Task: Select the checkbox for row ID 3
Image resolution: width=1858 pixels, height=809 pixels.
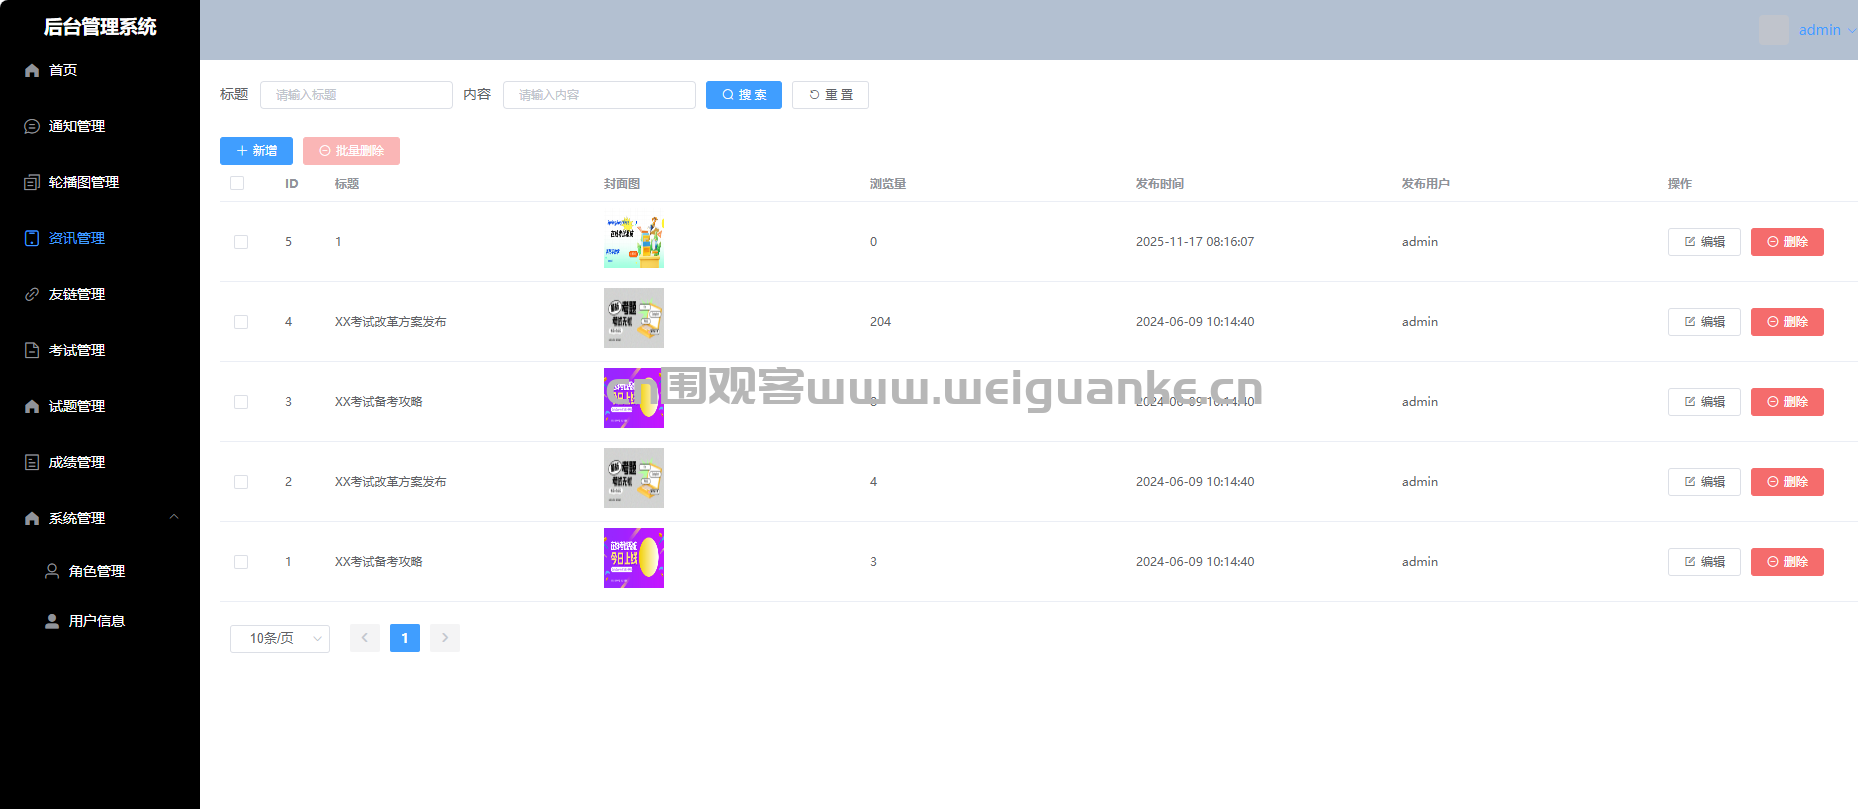Action: 241,402
